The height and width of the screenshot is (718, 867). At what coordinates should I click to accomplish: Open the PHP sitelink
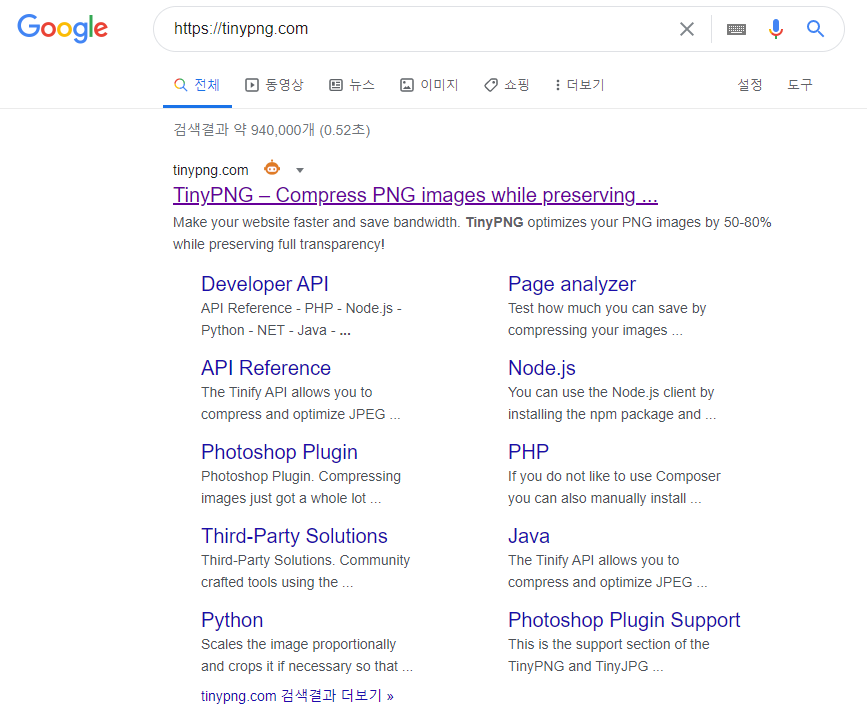pyautogui.click(x=529, y=452)
